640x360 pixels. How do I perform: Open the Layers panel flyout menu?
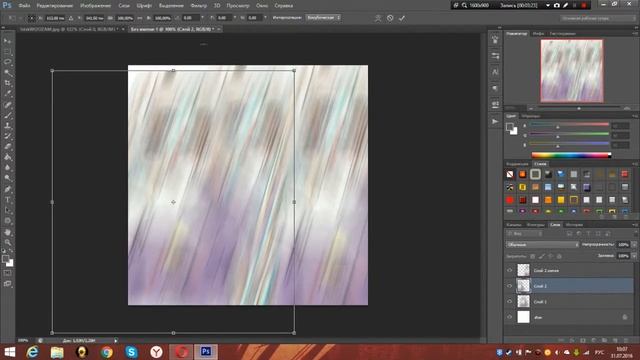(x=635, y=224)
